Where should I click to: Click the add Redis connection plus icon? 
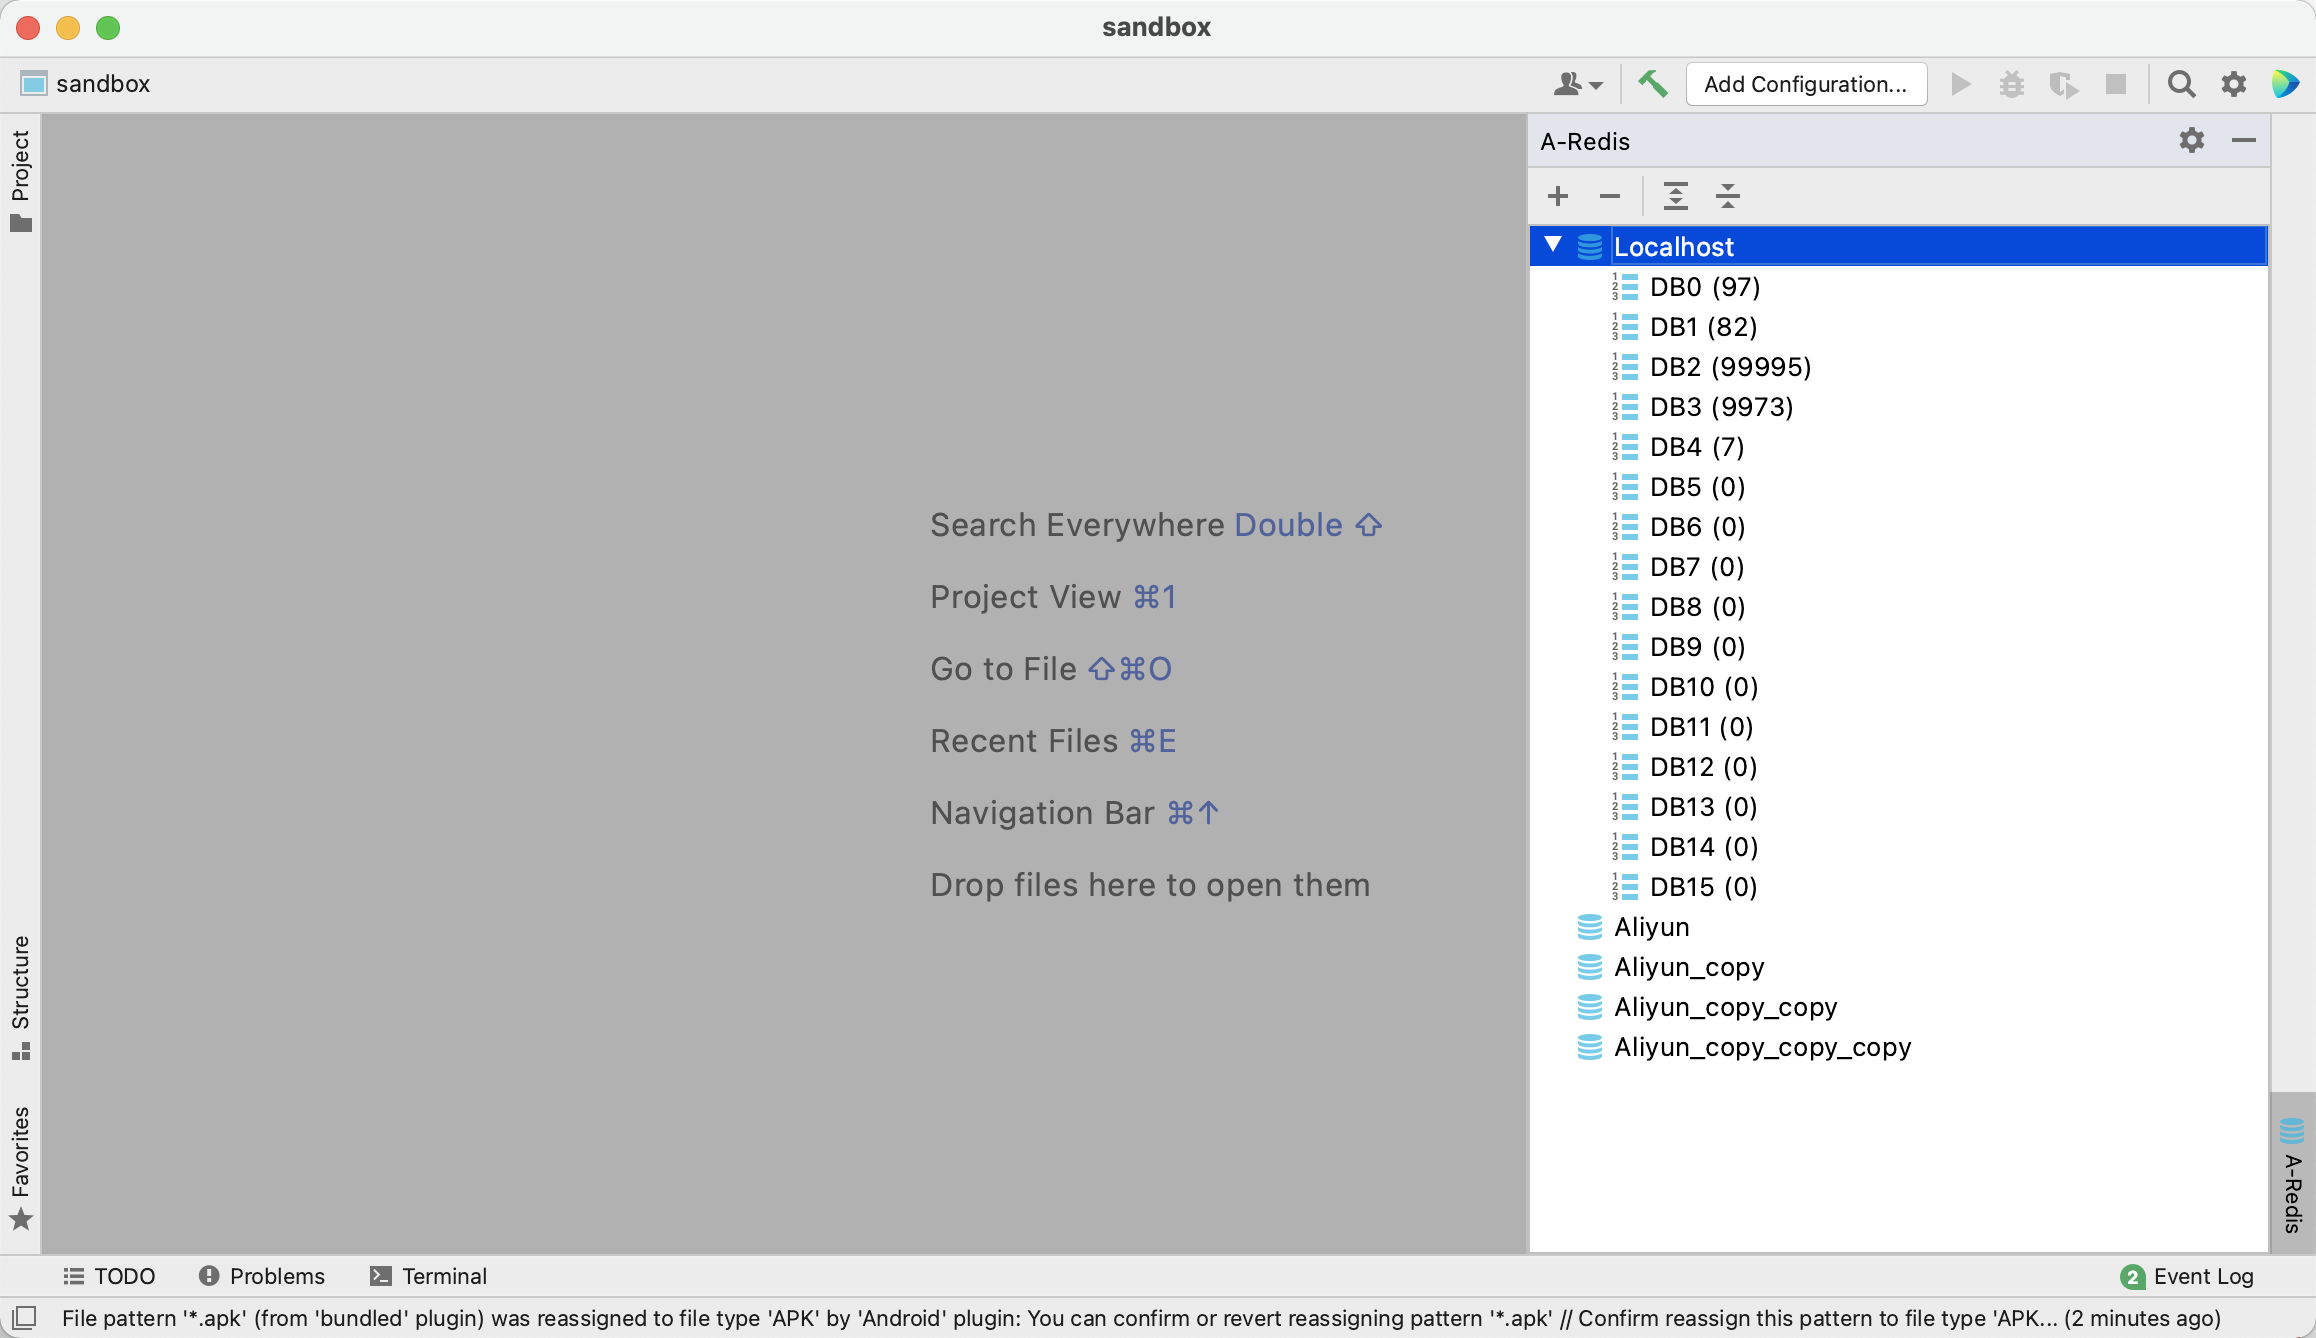1558,196
